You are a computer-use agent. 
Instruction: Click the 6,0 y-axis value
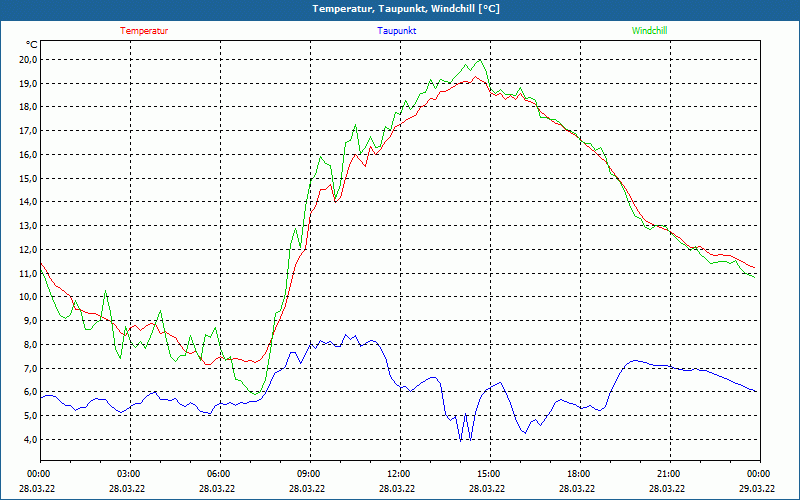coord(30,392)
